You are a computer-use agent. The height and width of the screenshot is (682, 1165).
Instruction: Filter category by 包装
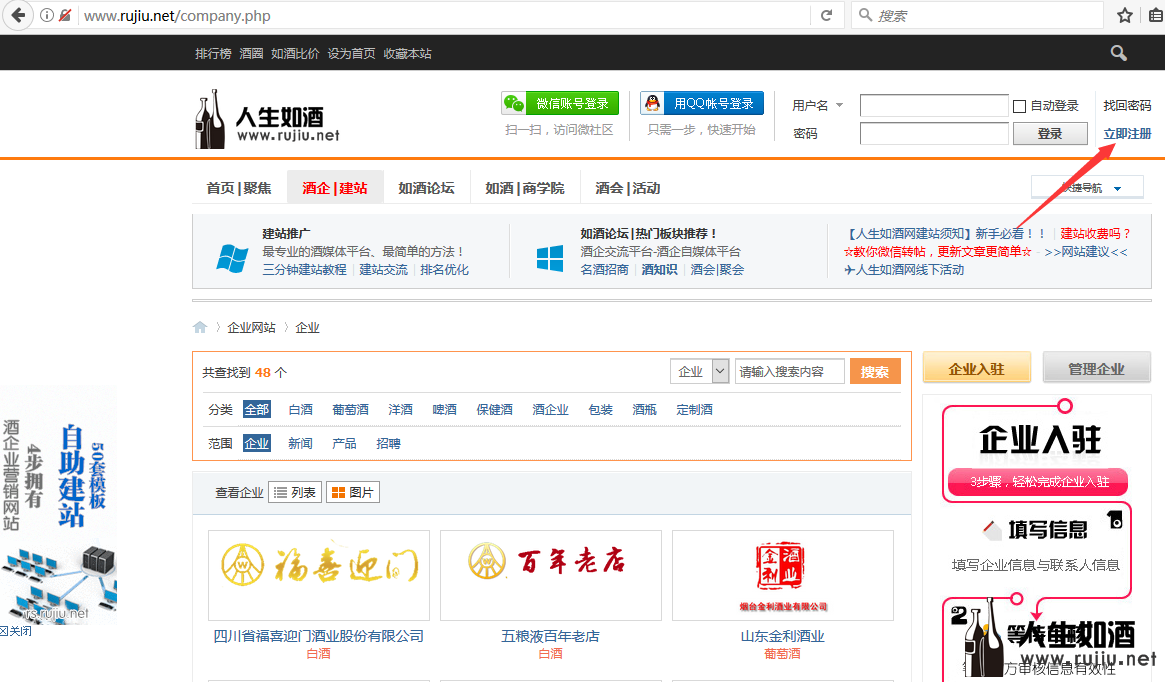click(600, 409)
